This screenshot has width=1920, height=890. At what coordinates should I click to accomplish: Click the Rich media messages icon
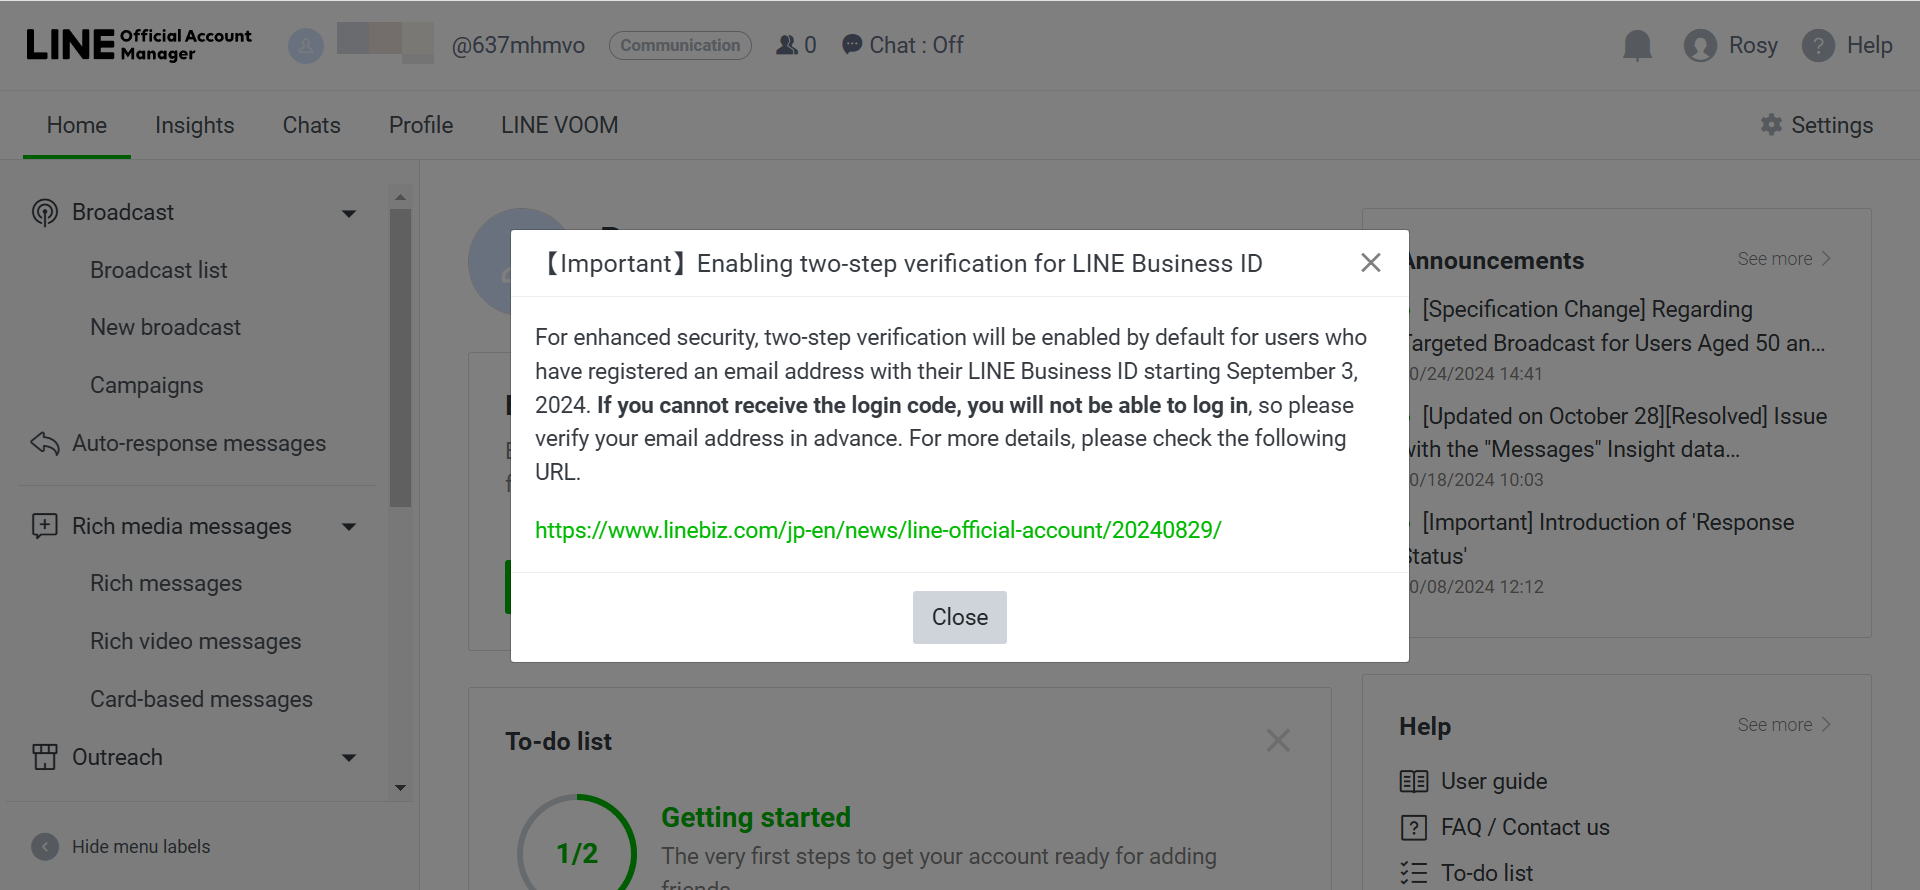click(x=45, y=526)
